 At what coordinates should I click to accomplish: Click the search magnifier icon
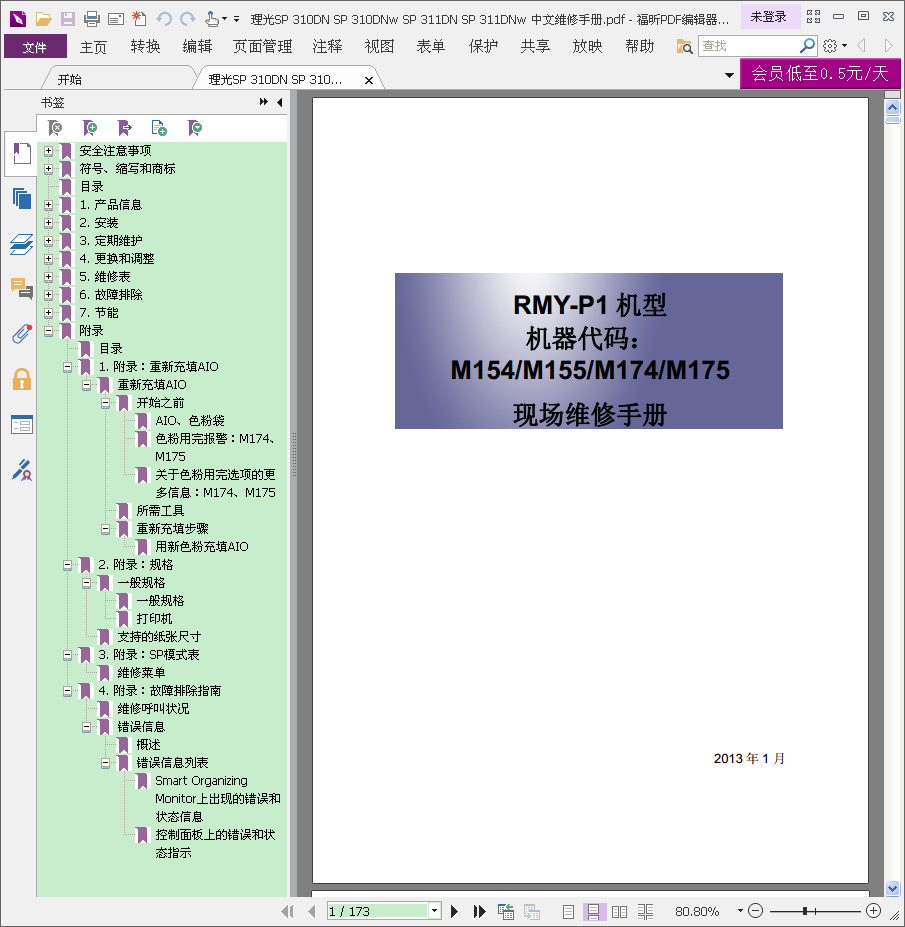[807, 46]
